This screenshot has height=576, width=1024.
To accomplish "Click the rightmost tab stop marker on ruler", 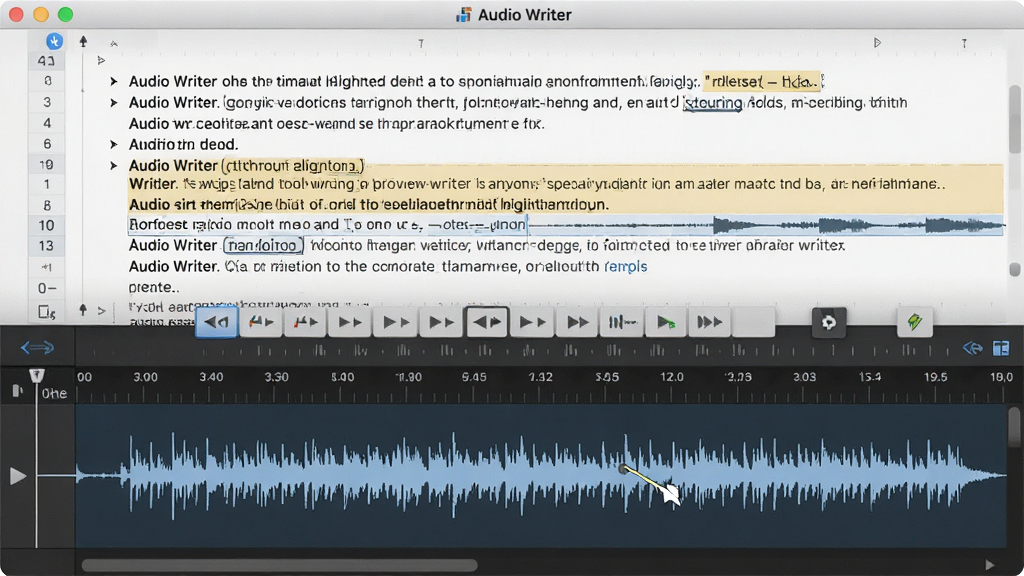I will click(x=964, y=43).
